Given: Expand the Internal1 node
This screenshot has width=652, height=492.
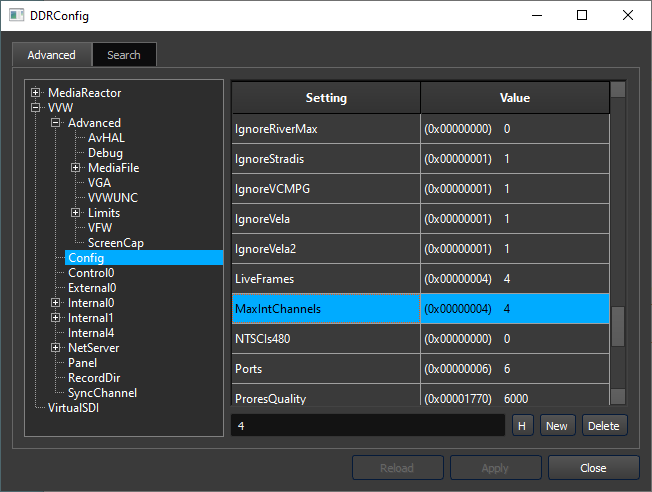Looking at the screenshot, I should tap(56, 318).
